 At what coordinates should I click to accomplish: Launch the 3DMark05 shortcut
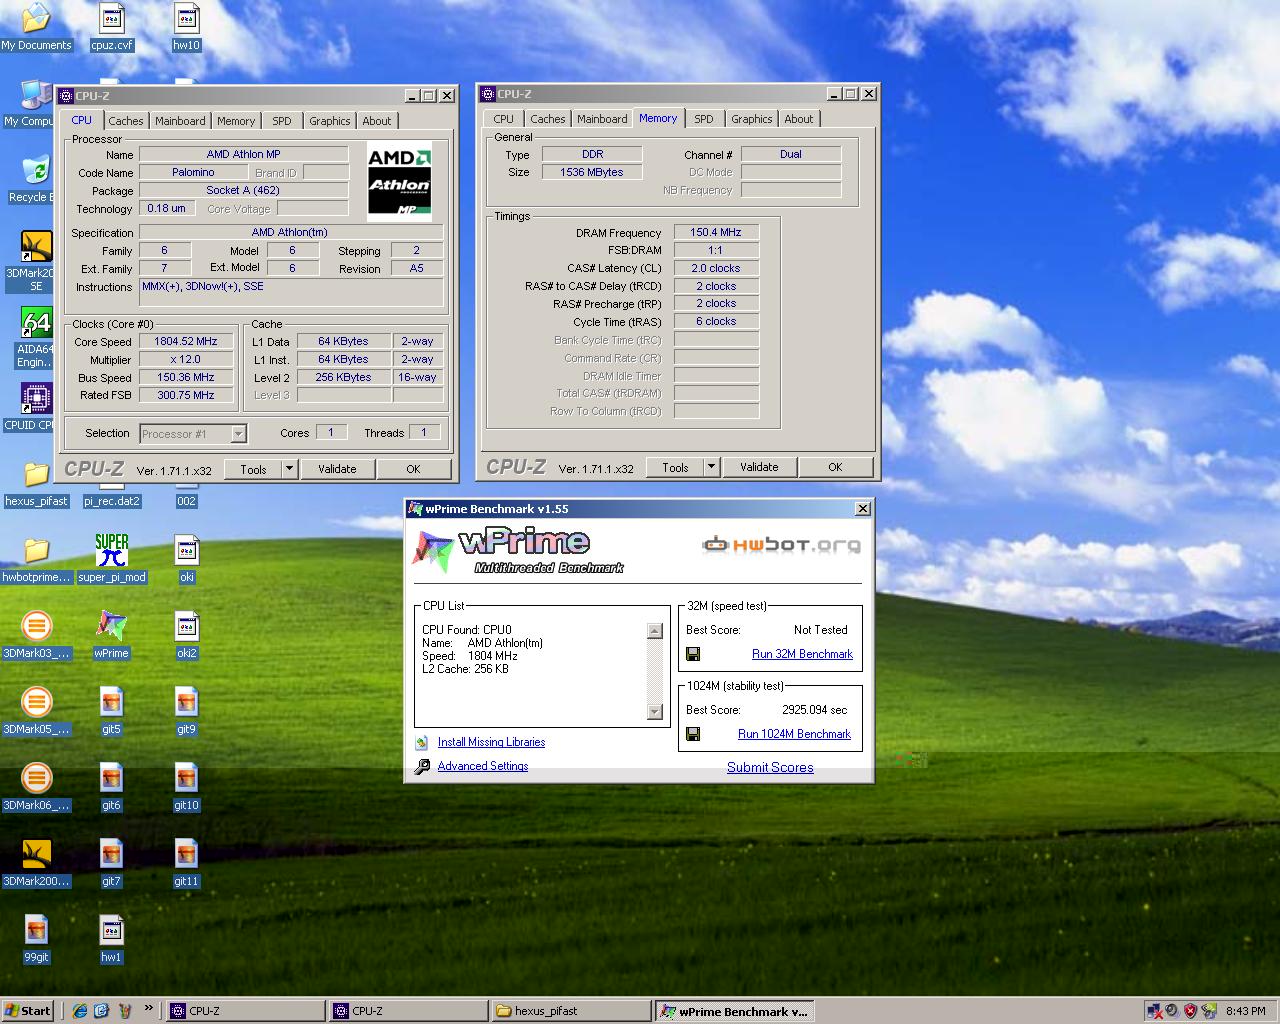pyautogui.click(x=36, y=712)
